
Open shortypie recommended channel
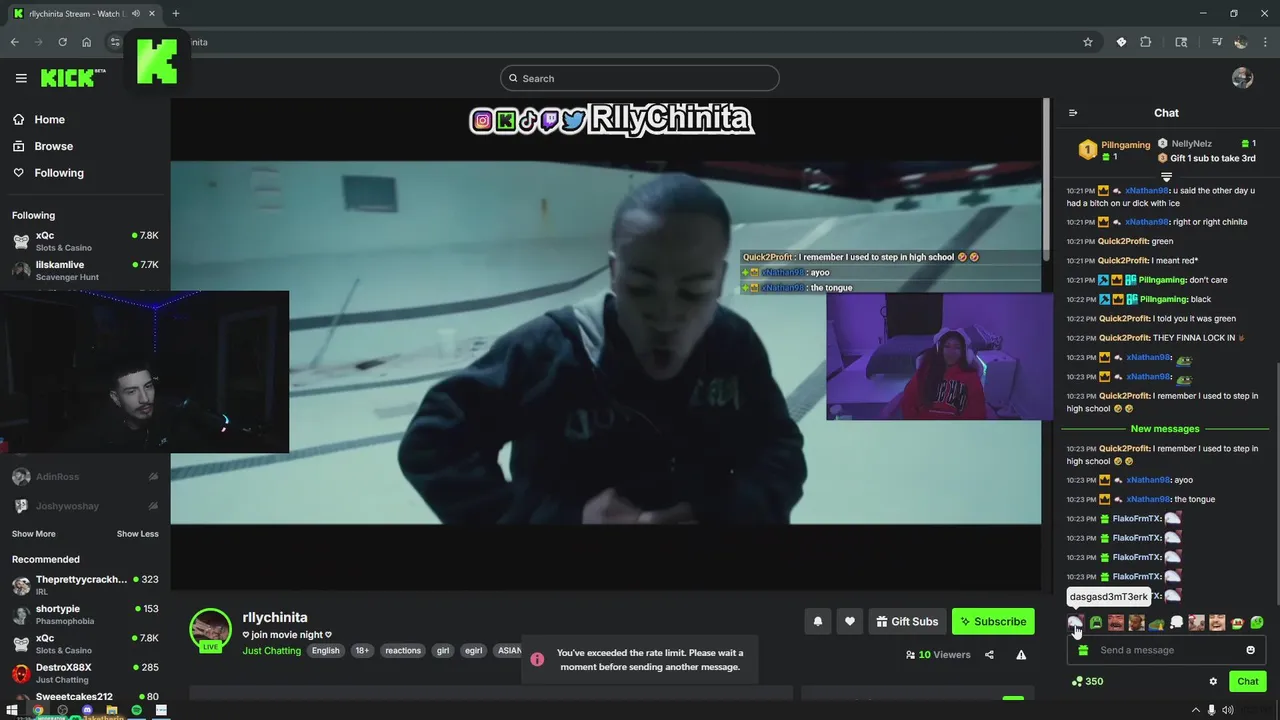85,614
